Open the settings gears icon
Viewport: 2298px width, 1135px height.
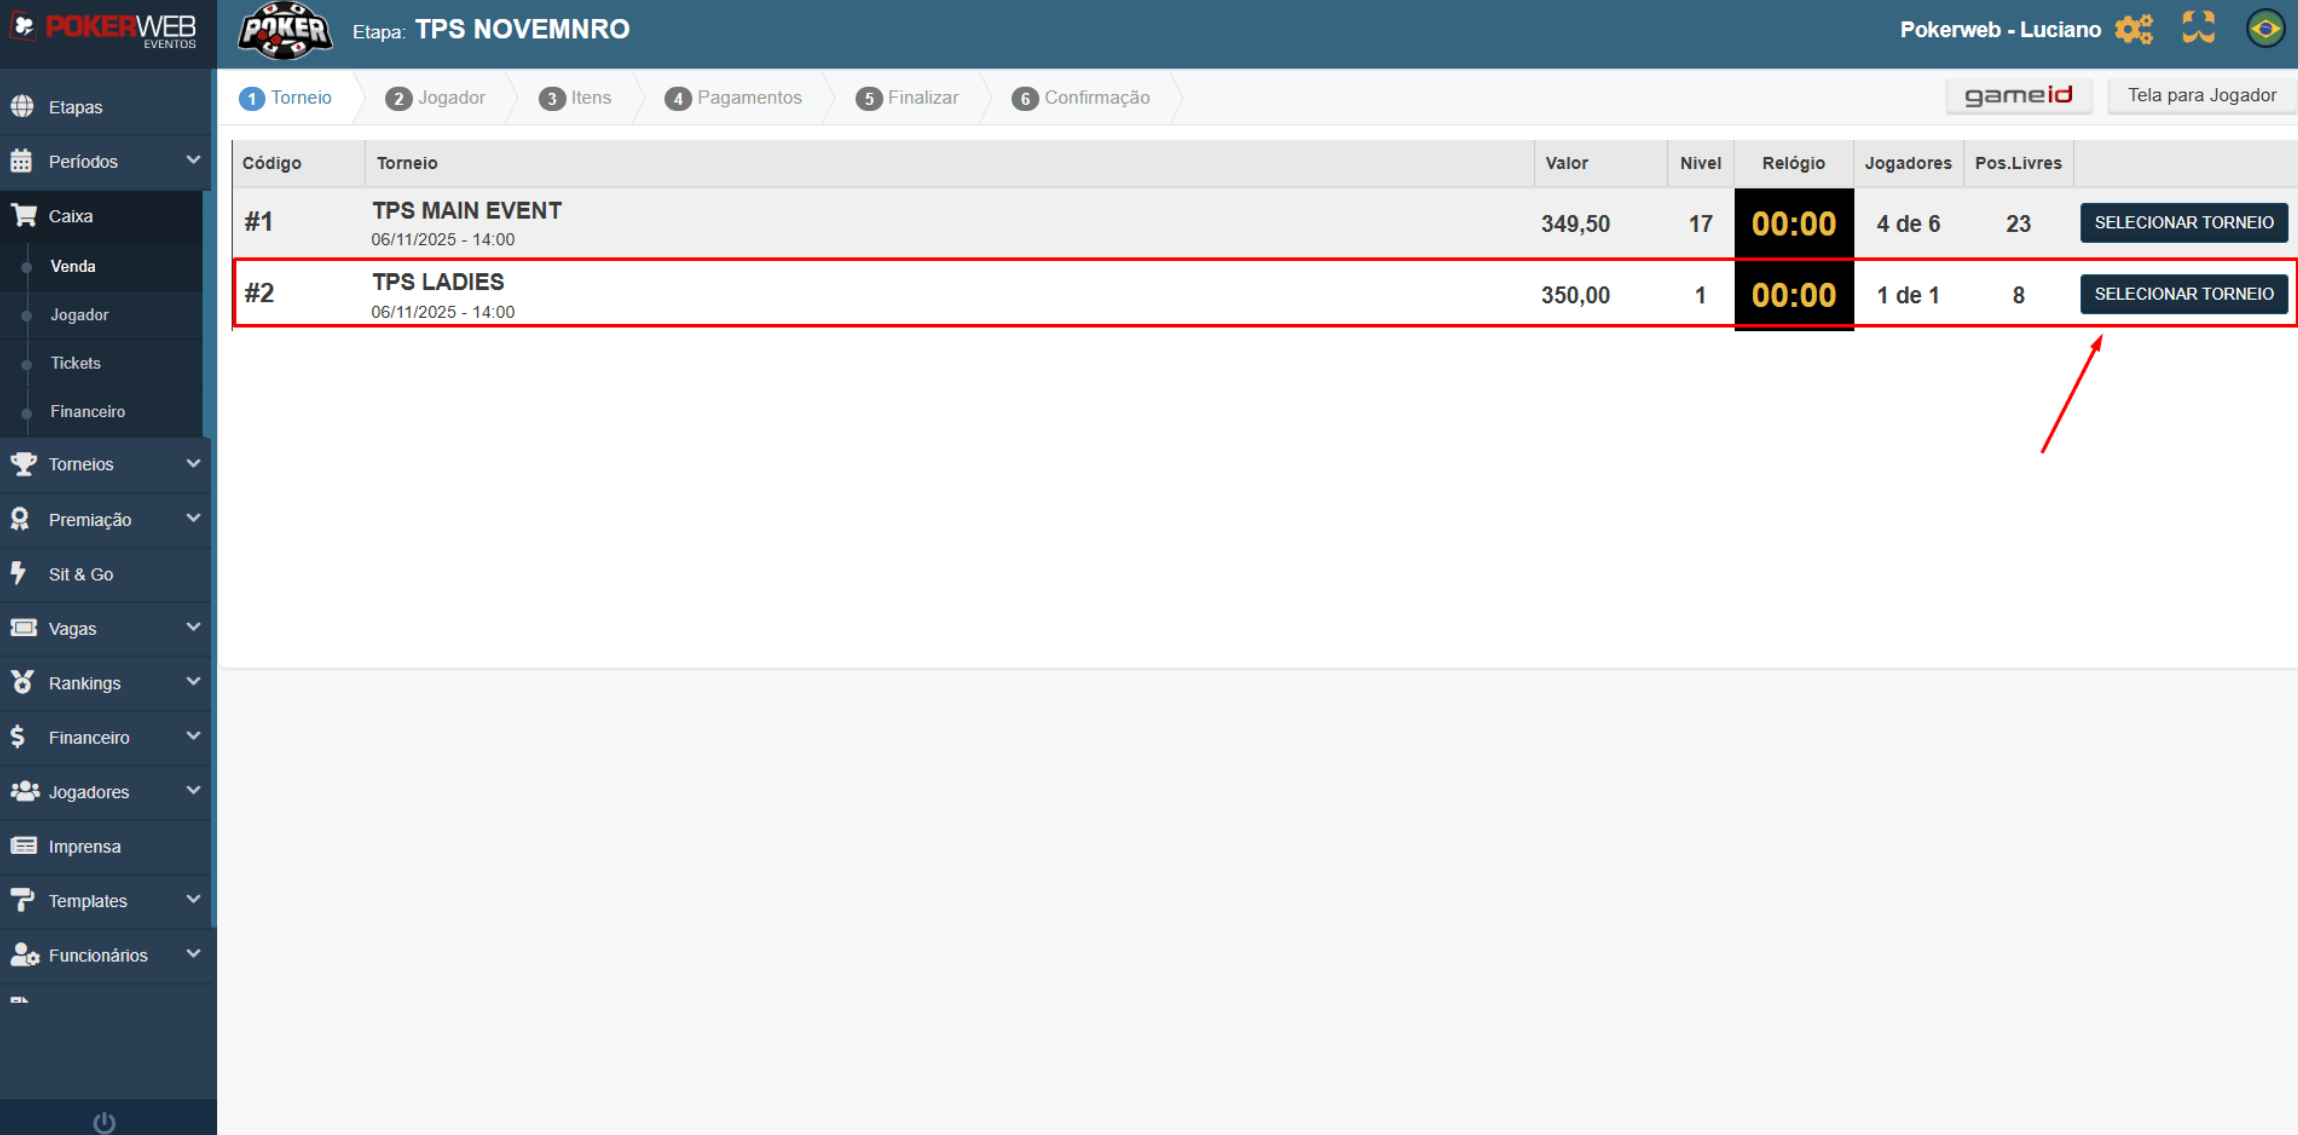click(x=2134, y=29)
